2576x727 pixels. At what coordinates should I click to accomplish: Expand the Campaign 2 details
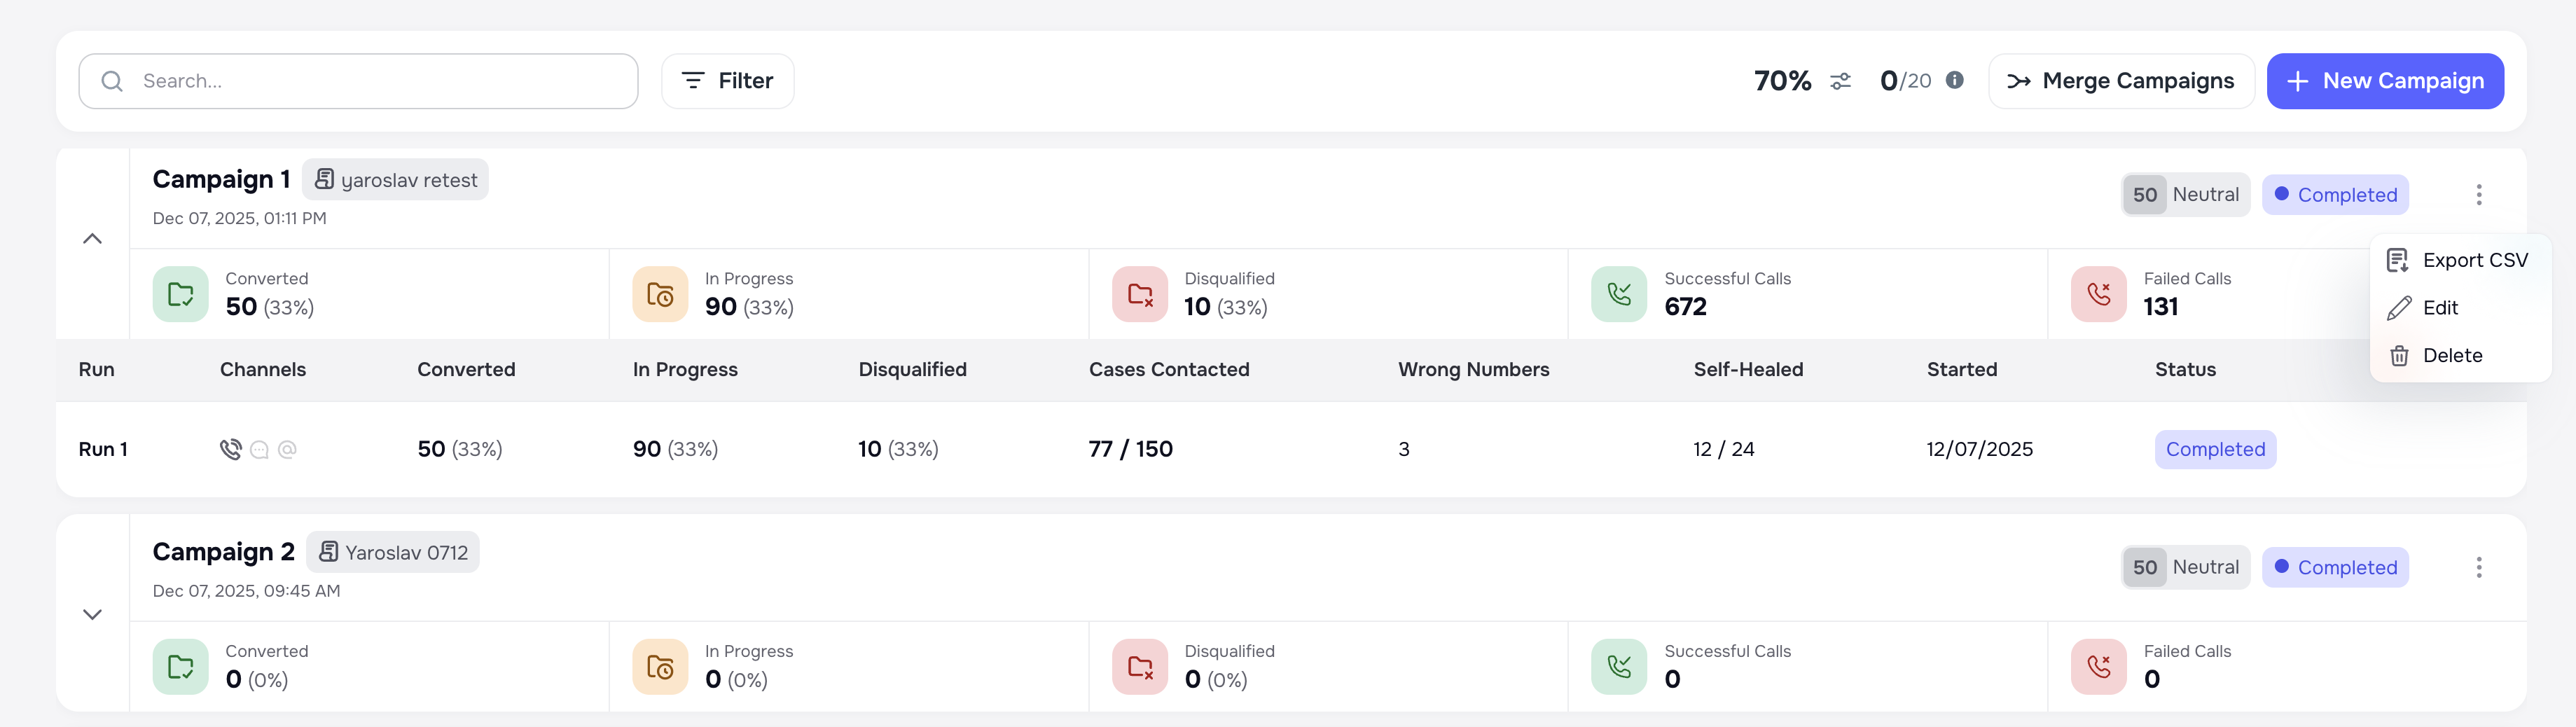93,614
